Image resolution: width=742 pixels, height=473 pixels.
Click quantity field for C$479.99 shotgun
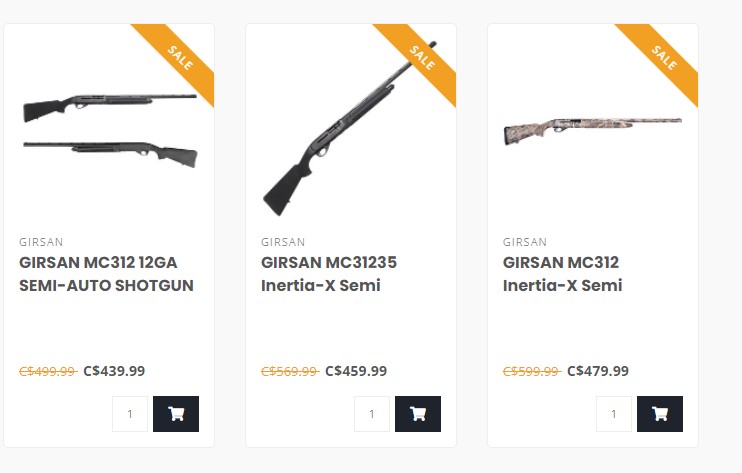[x=614, y=414]
